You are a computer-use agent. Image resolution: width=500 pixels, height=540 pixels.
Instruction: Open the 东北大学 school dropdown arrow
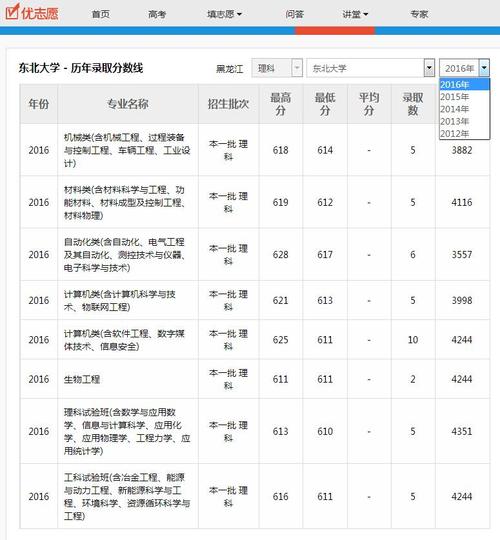click(x=429, y=68)
